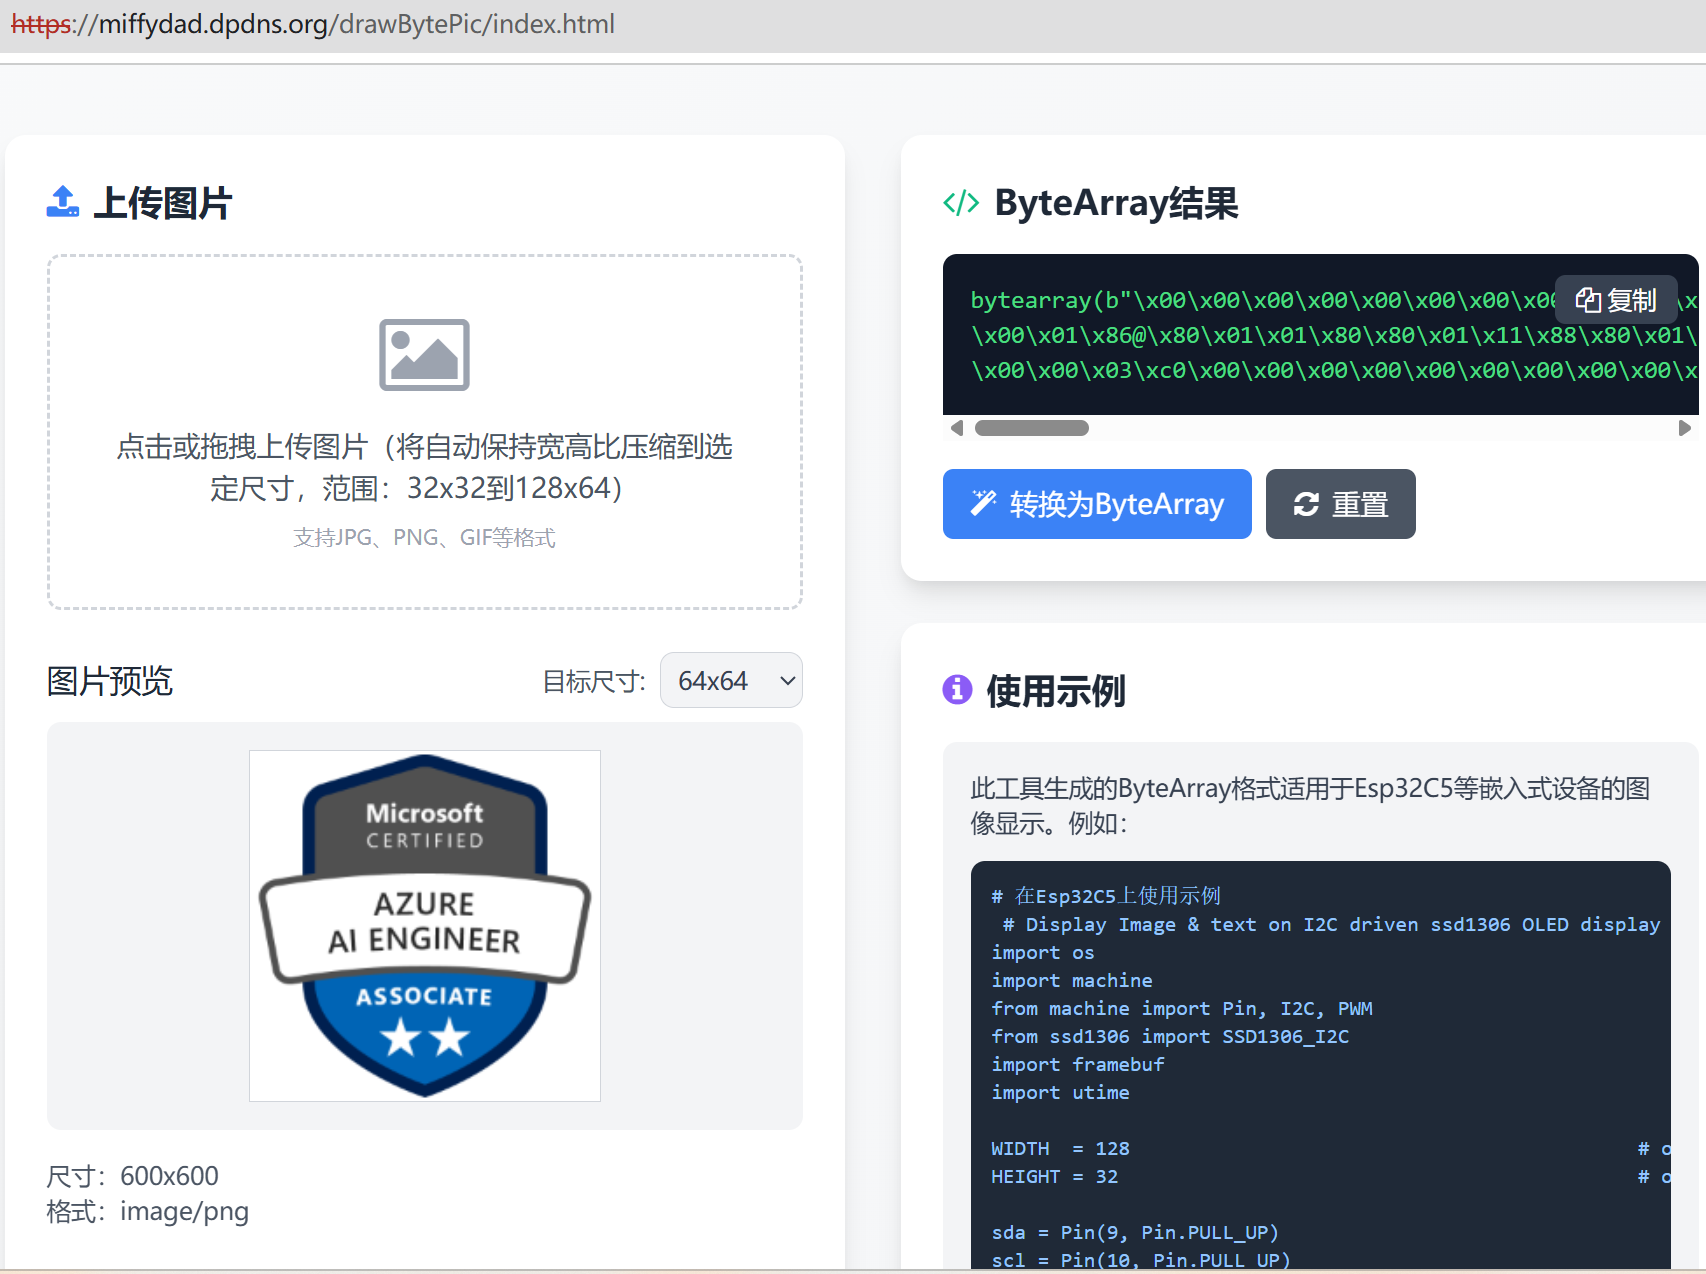The image size is (1706, 1274).
Task: Click the image placeholder icon in upload zone
Action: click(x=424, y=355)
